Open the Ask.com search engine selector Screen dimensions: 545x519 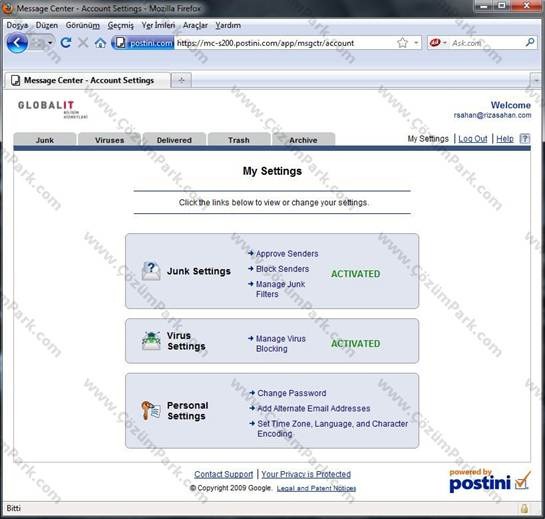[438, 43]
